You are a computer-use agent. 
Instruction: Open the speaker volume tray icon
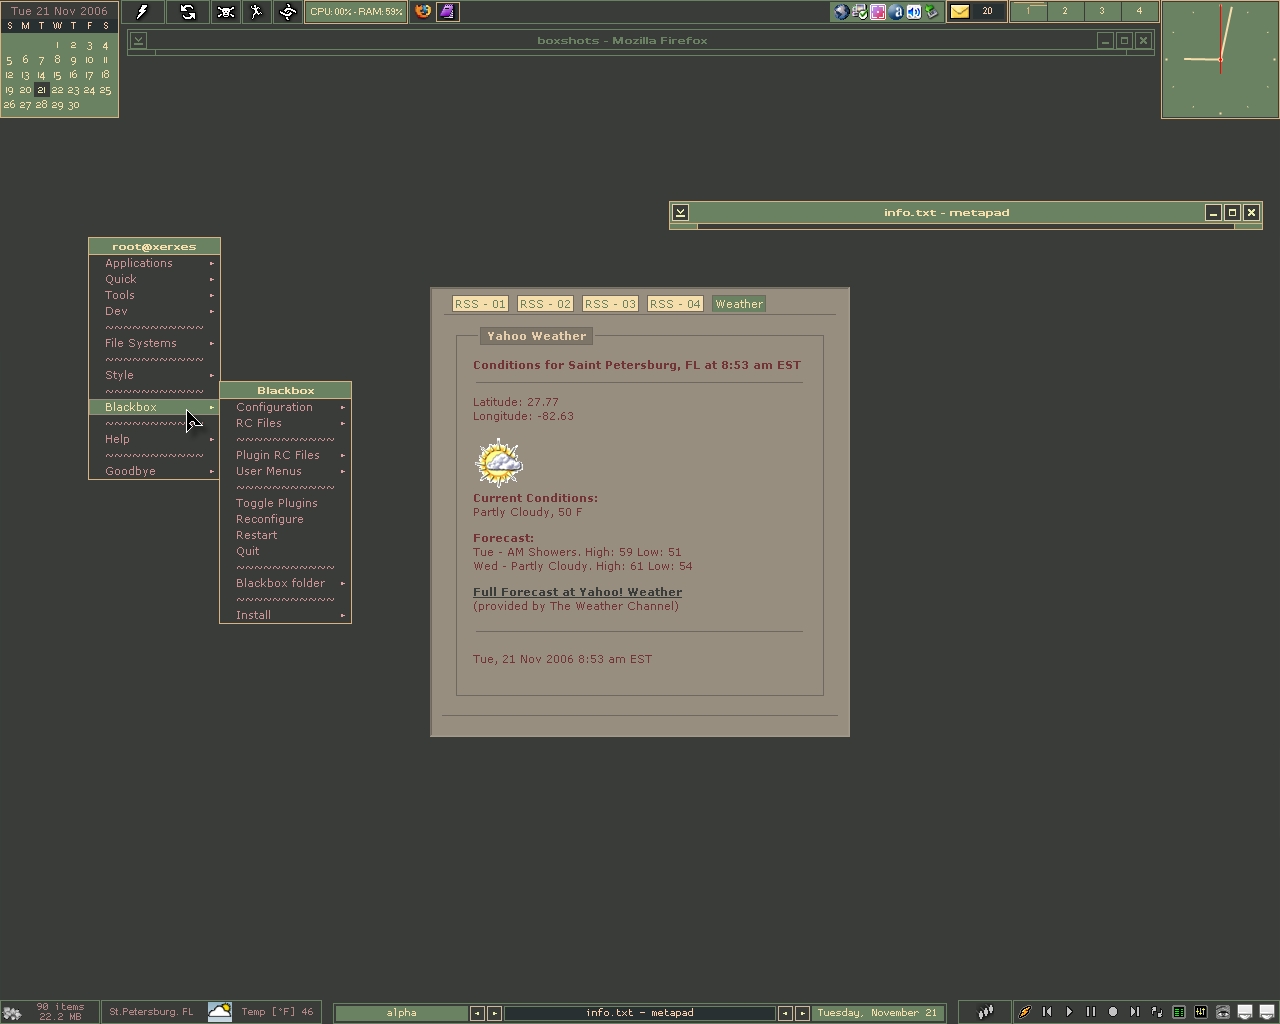[914, 12]
